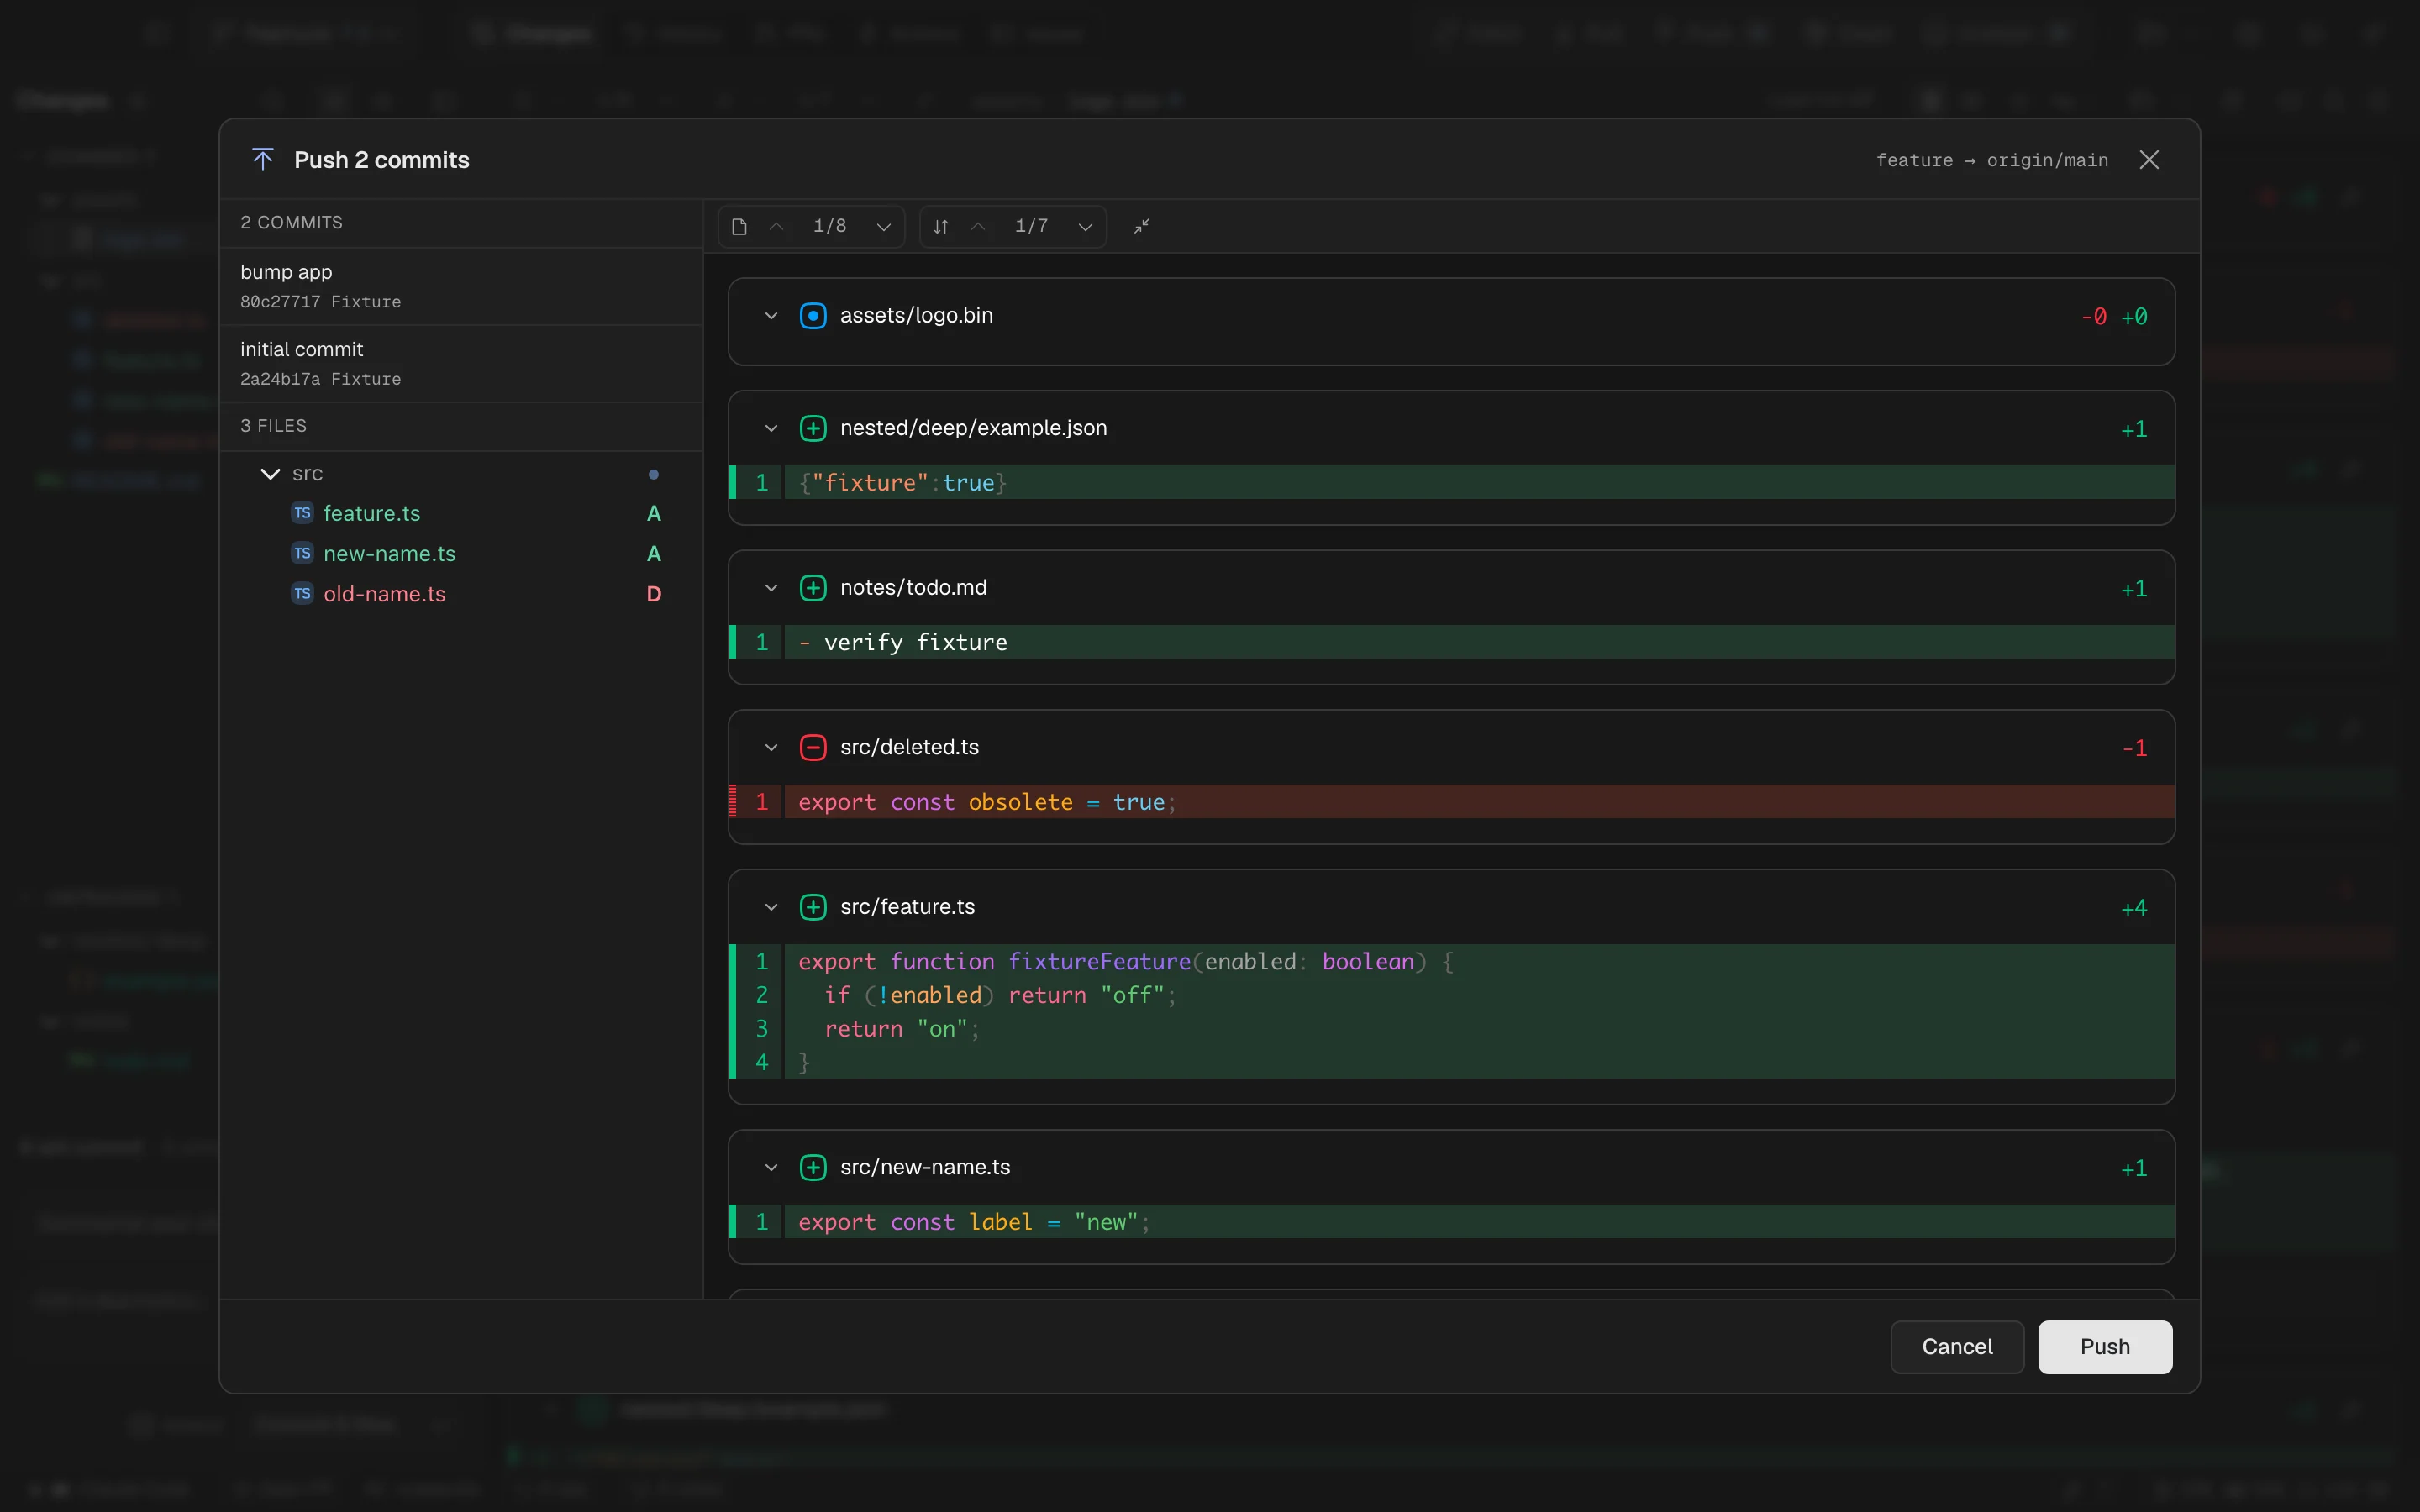This screenshot has width=2420, height=1512.
Task: Click the 'export const label = "new";' line
Action: 1452,1222
